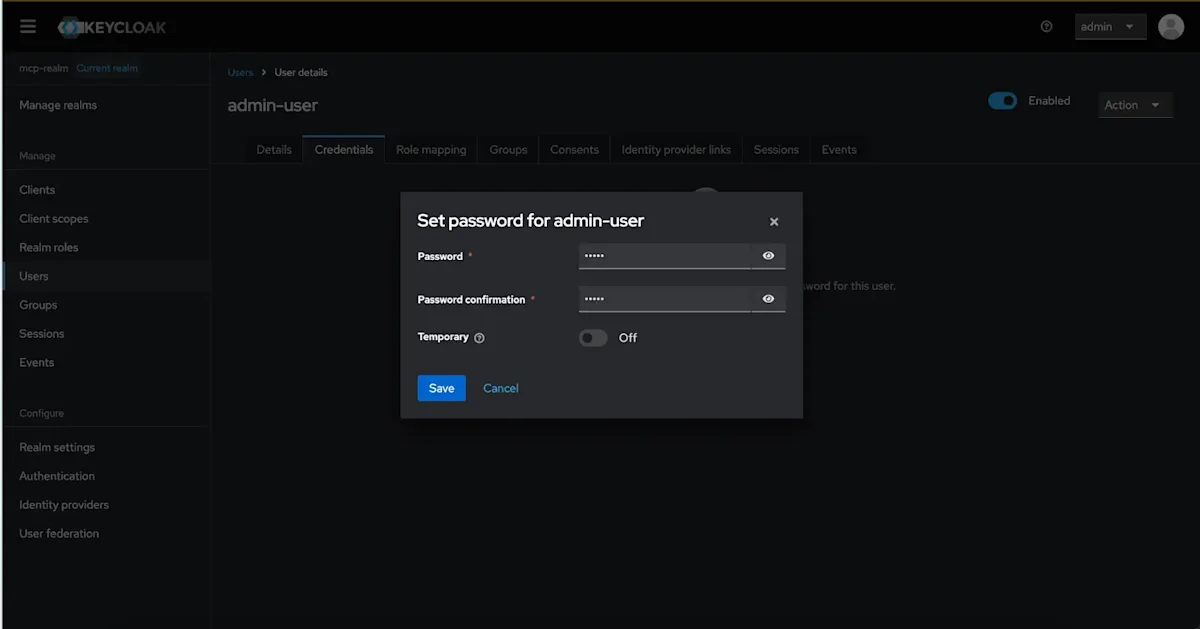Open Realm settings in sidebar
This screenshot has width=1200, height=629.
coord(105,448)
